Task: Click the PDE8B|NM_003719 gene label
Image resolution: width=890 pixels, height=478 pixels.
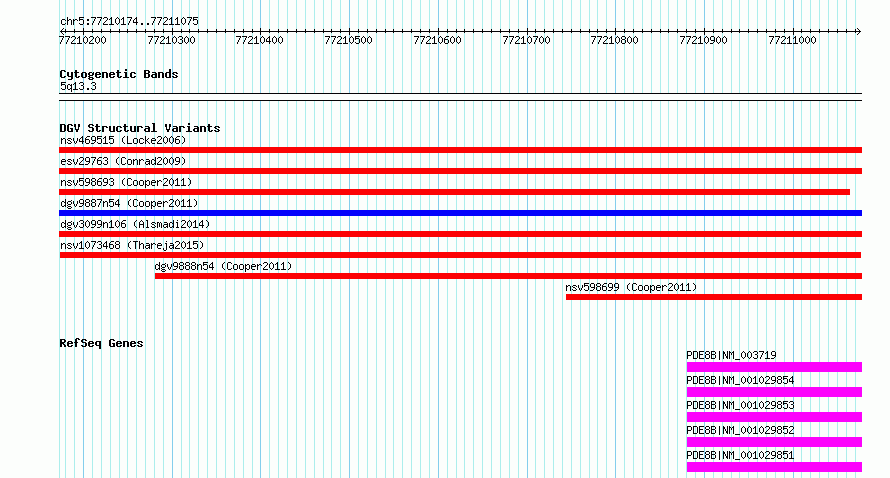Action: click(x=731, y=355)
